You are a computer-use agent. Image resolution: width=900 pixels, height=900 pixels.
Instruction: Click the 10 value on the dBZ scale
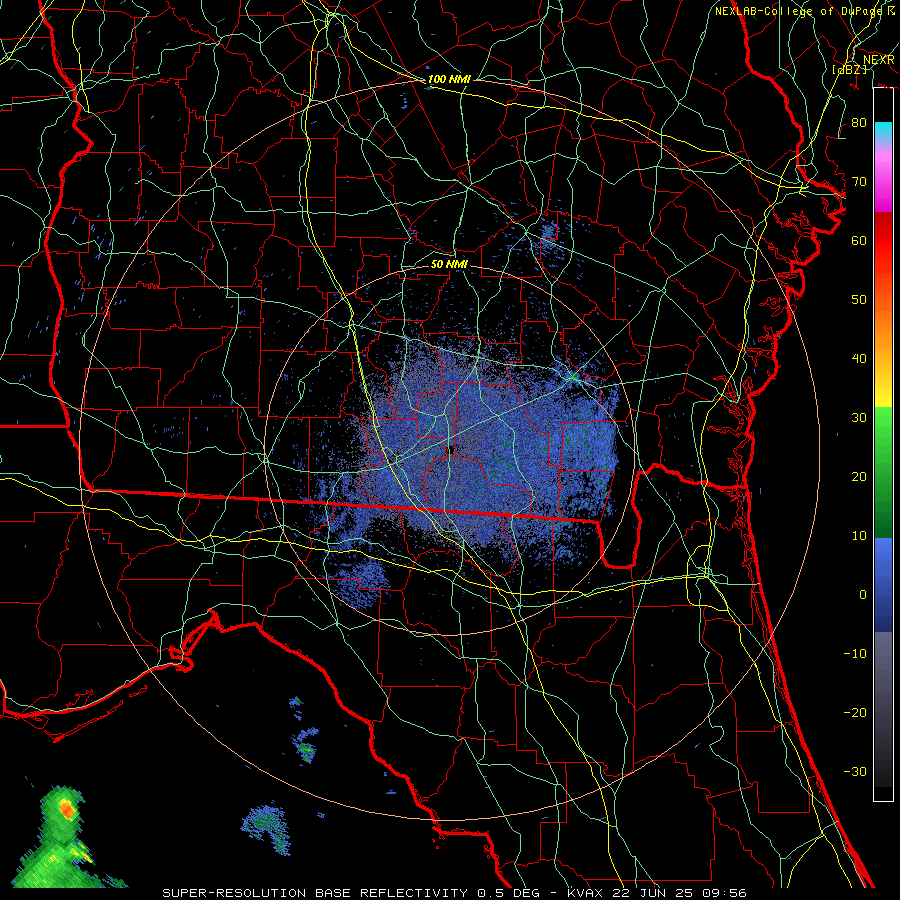coord(859,536)
